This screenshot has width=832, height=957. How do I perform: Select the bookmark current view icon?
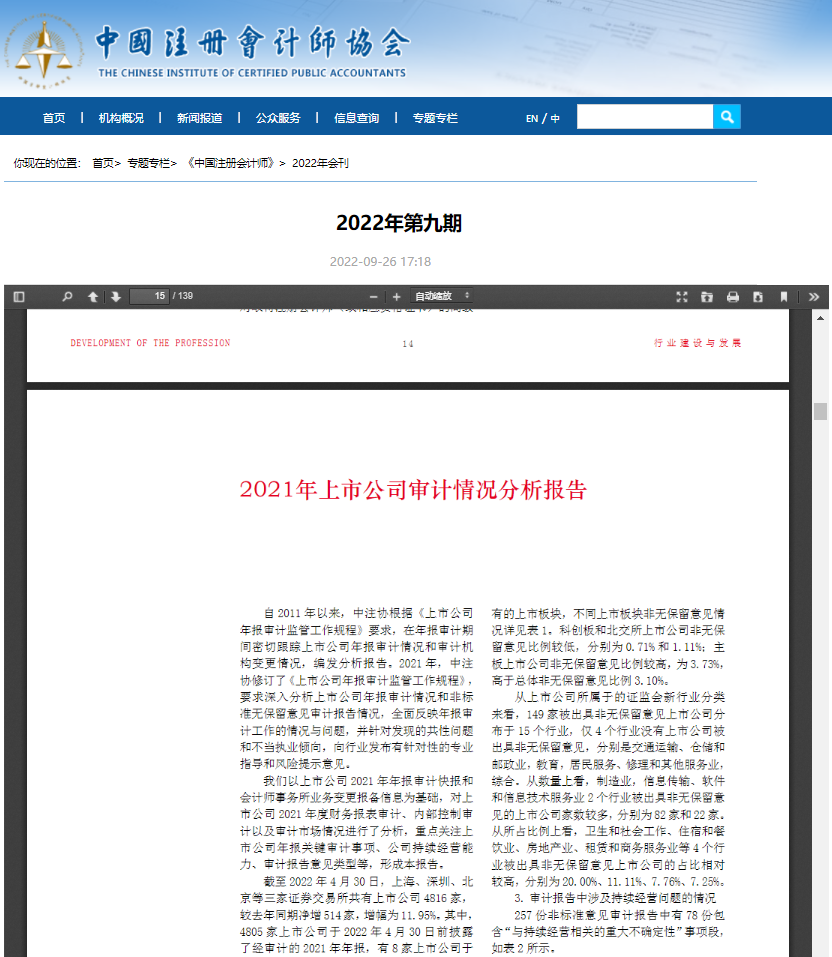[784, 296]
